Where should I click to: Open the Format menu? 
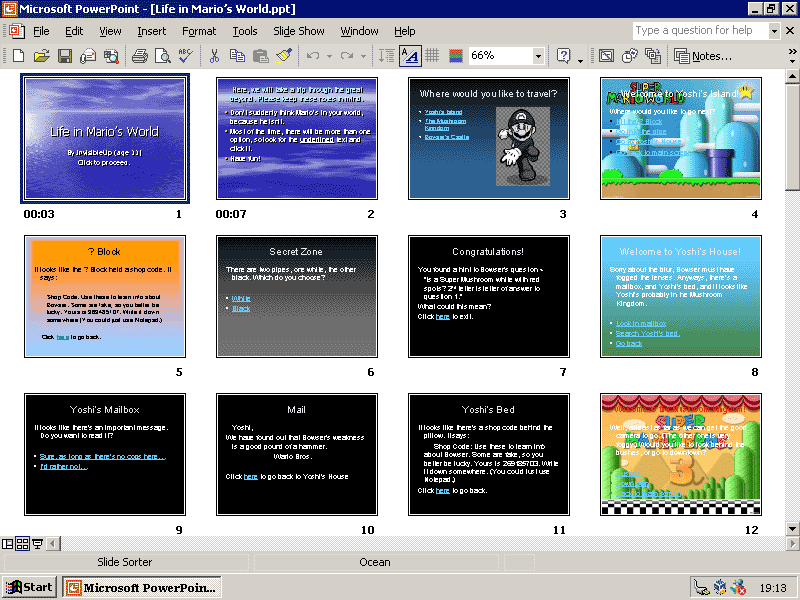tap(199, 31)
